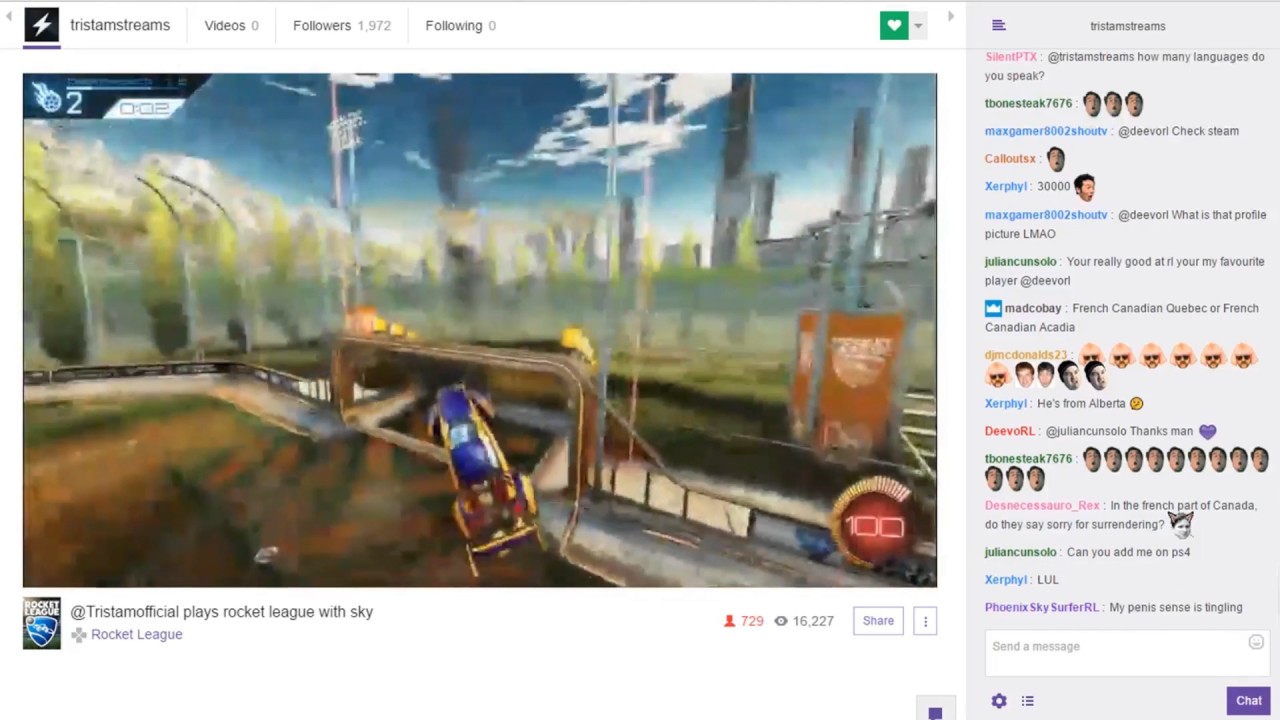The width and height of the screenshot is (1280, 720).
Task: Click the purple whispers icon at bottom
Action: [x=935, y=713]
